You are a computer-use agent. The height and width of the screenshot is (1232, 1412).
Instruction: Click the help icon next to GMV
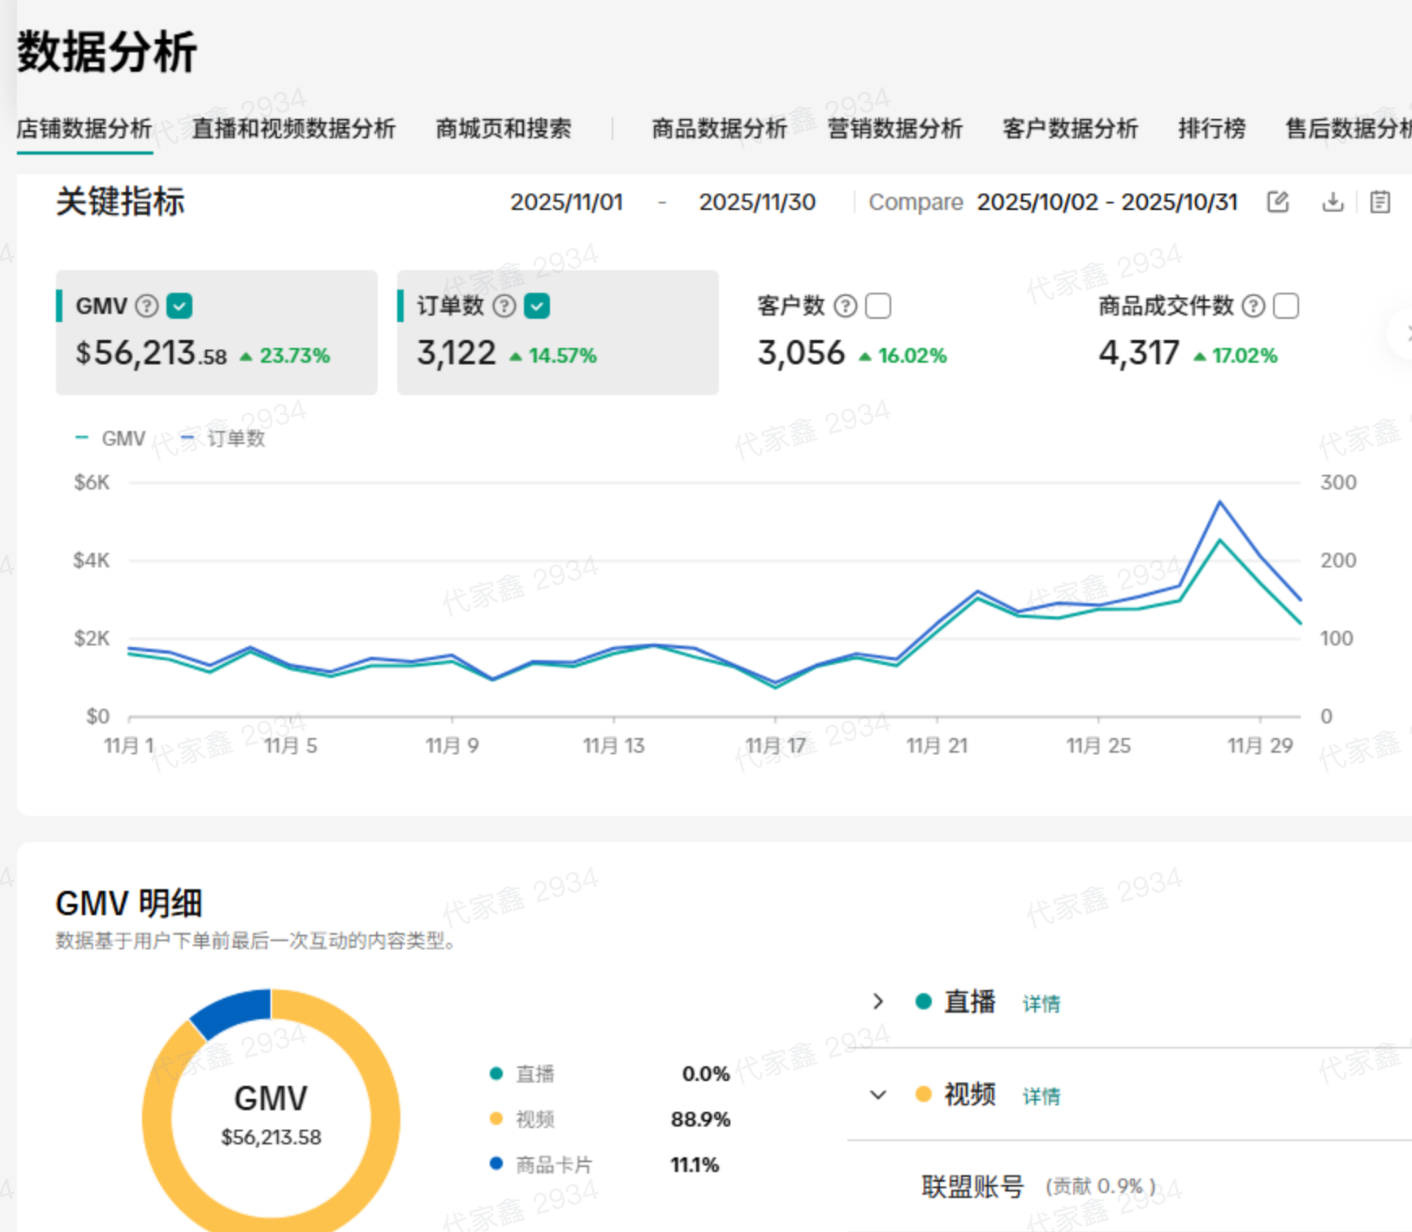147,306
